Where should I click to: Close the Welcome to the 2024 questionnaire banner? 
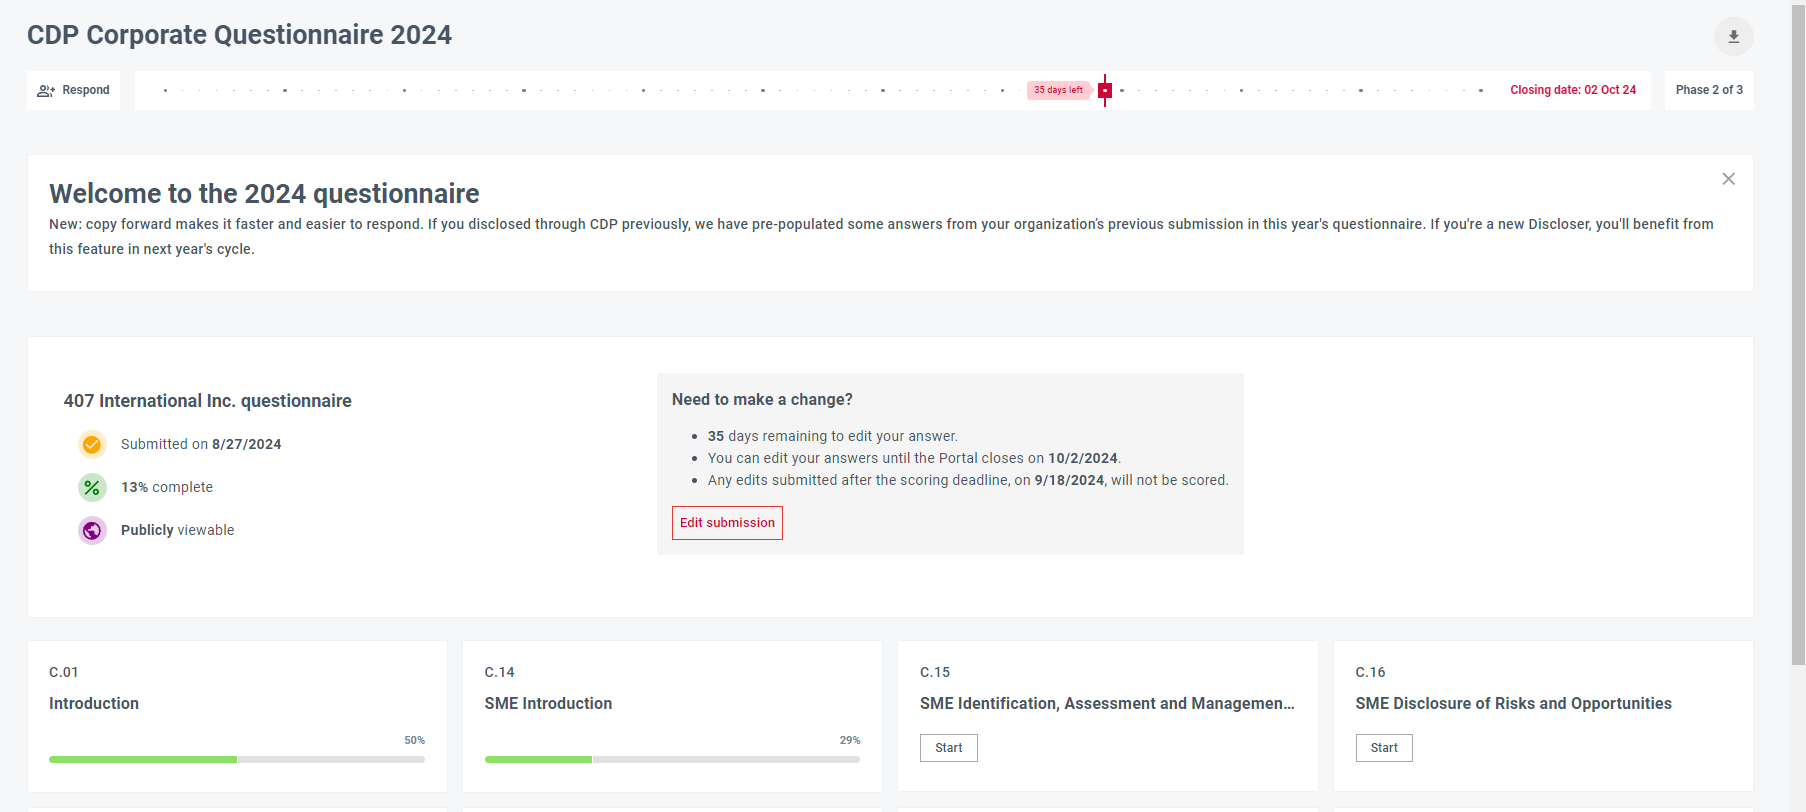(1728, 179)
